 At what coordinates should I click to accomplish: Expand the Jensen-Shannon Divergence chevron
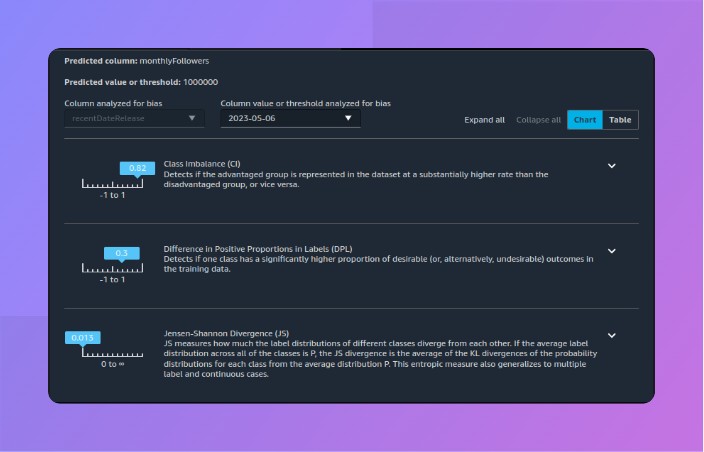(x=612, y=336)
